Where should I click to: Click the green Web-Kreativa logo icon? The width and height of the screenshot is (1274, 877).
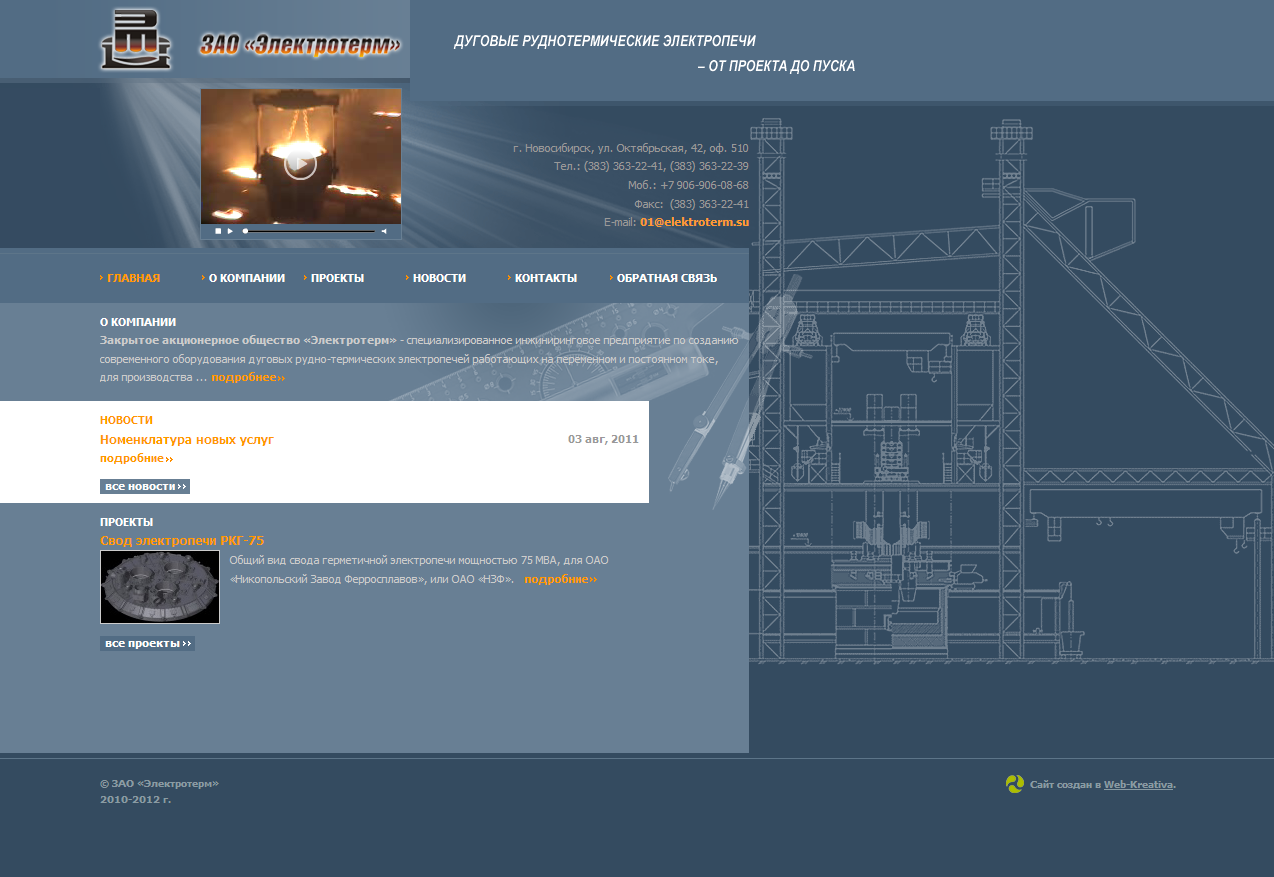[1014, 784]
